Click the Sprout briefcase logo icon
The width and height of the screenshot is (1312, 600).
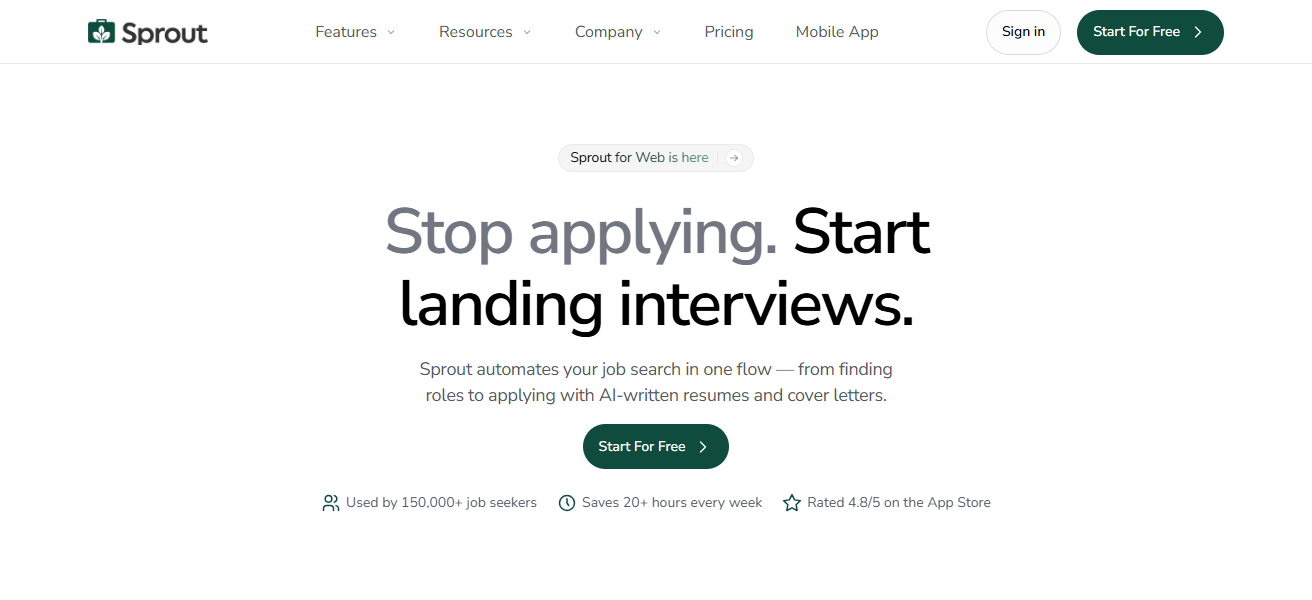[x=102, y=32]
